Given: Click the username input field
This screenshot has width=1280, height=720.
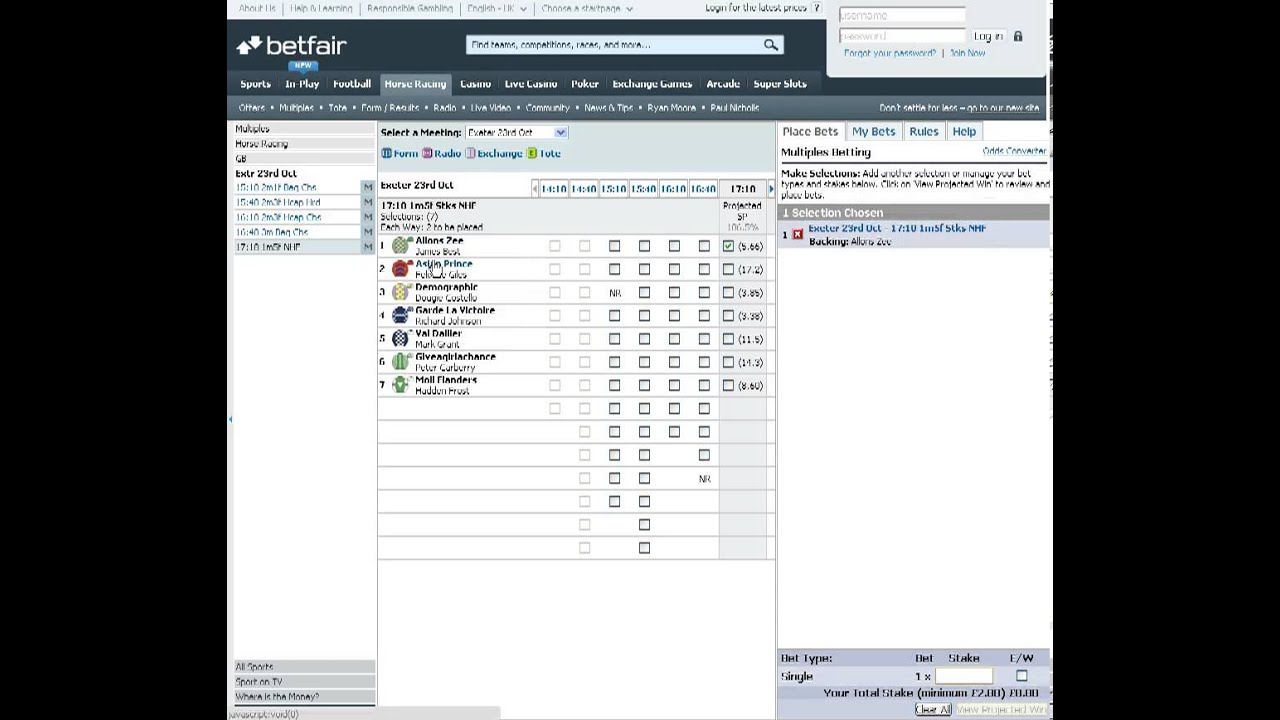Looking at the screenshot, I should tap(902, 16).
